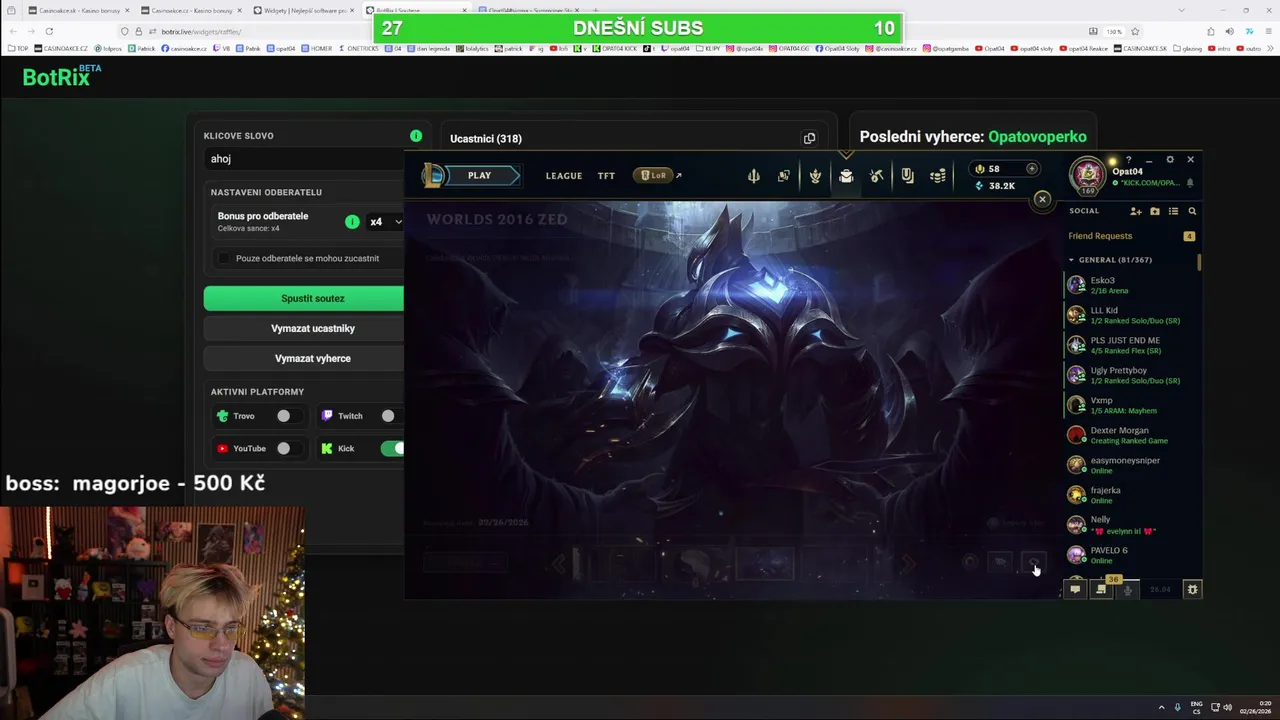1280x720 pixels.
Task: Select friend Nelly
Action: [x=1131, y=525]
